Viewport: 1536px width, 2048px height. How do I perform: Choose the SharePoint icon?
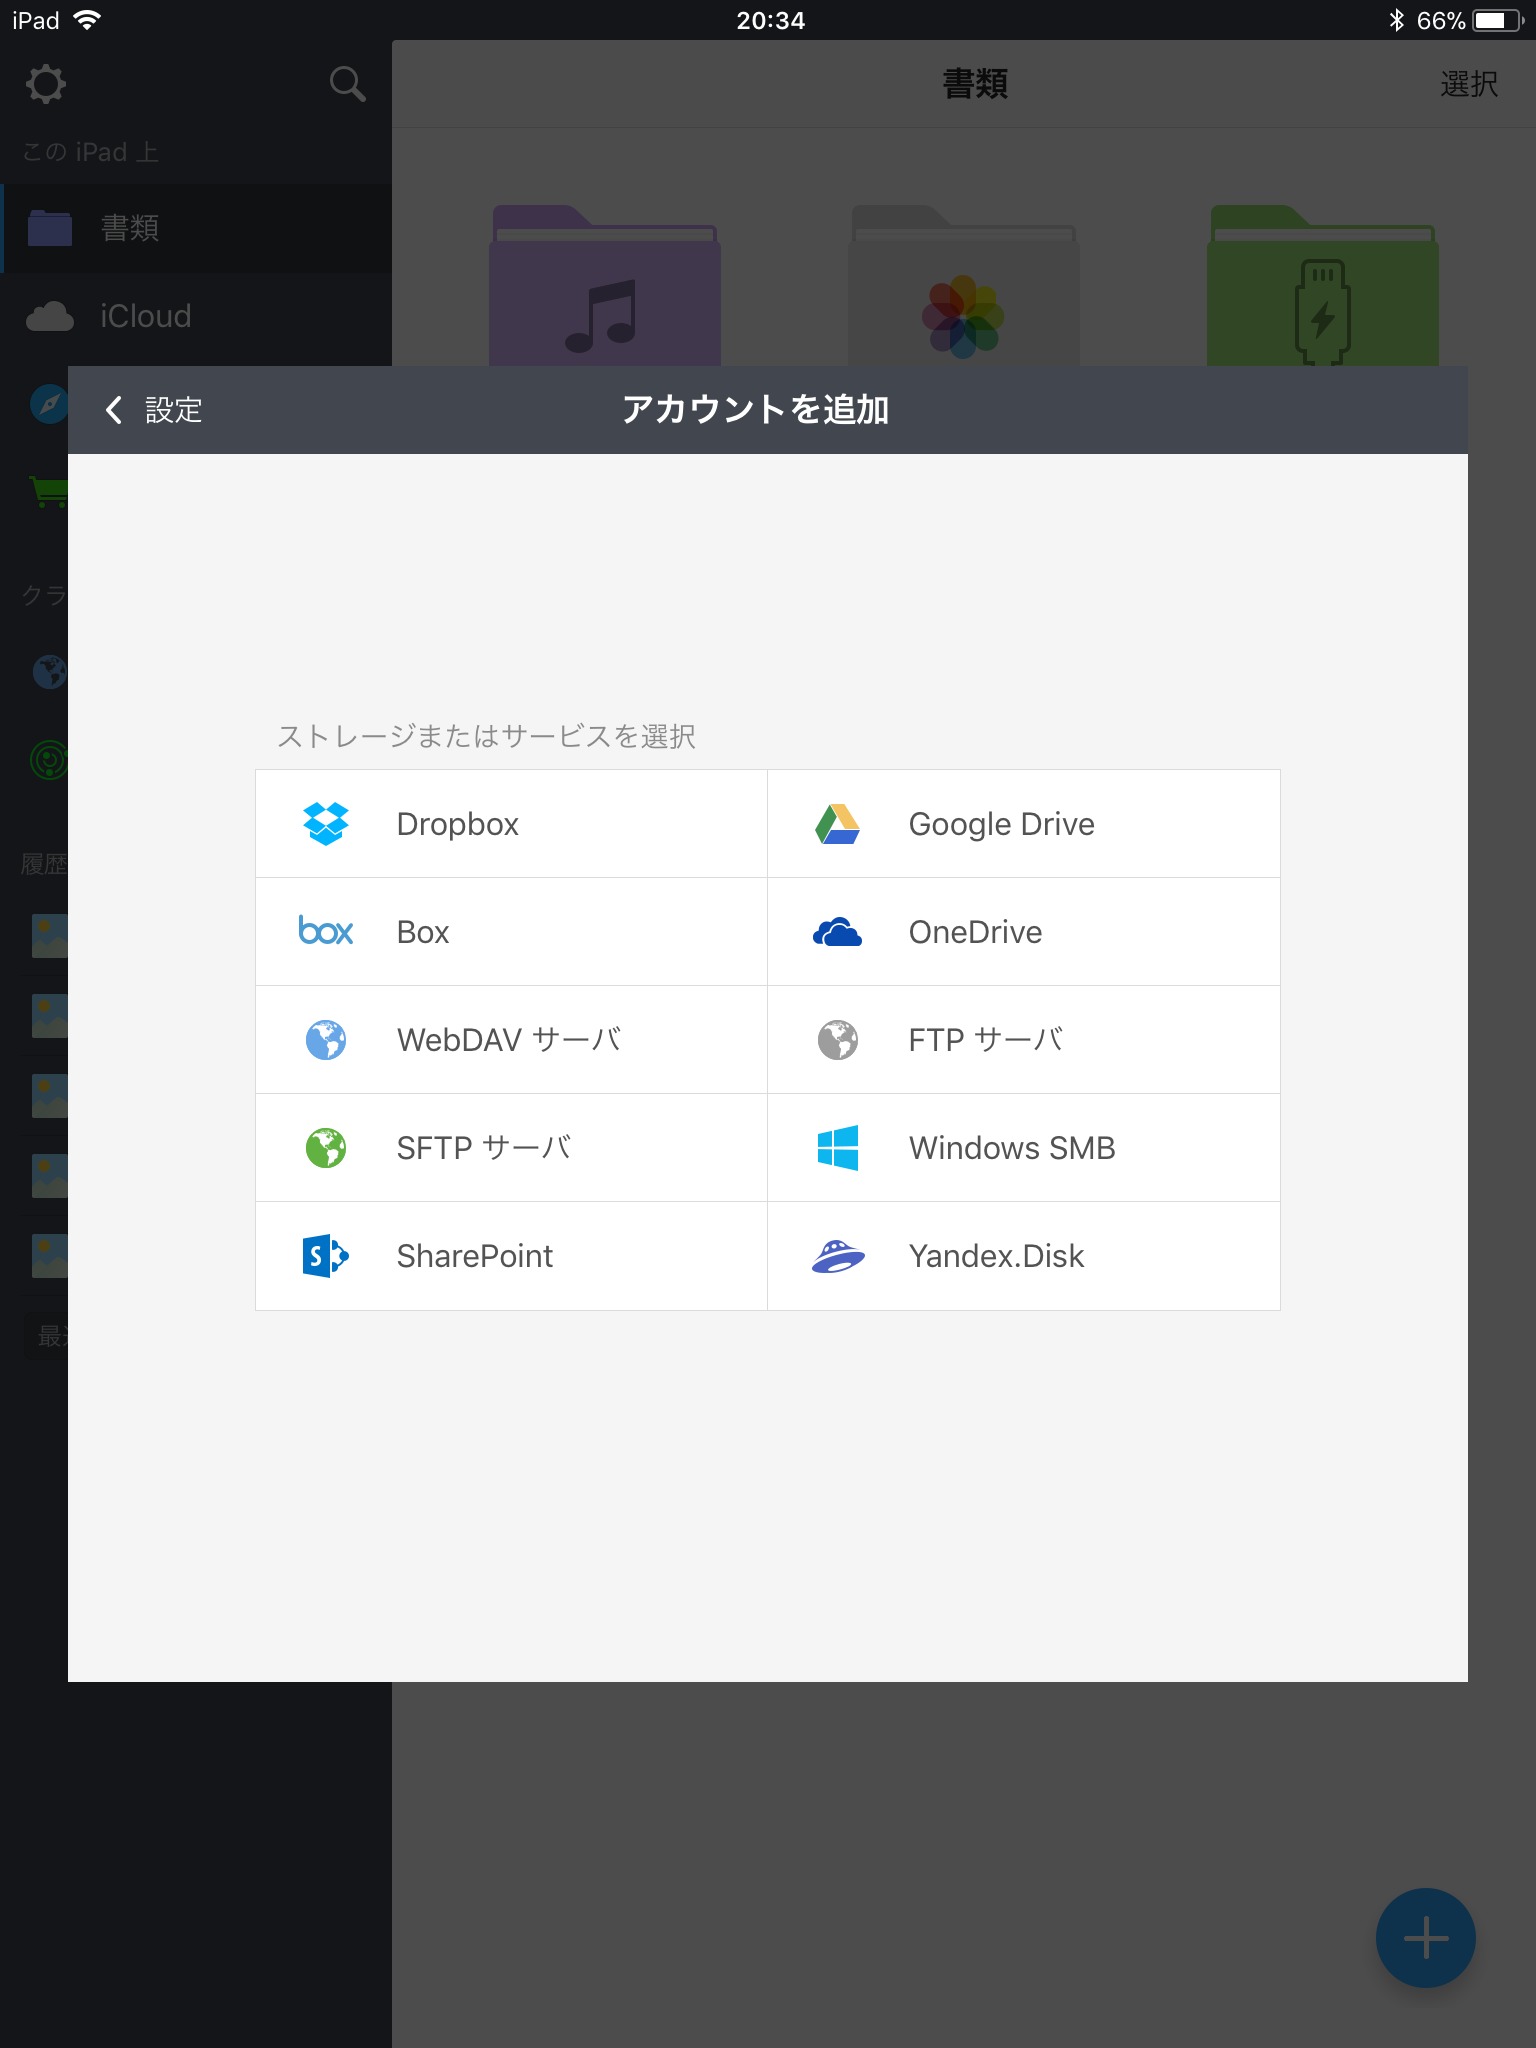pyautogui.click(x=325, y=1256)
